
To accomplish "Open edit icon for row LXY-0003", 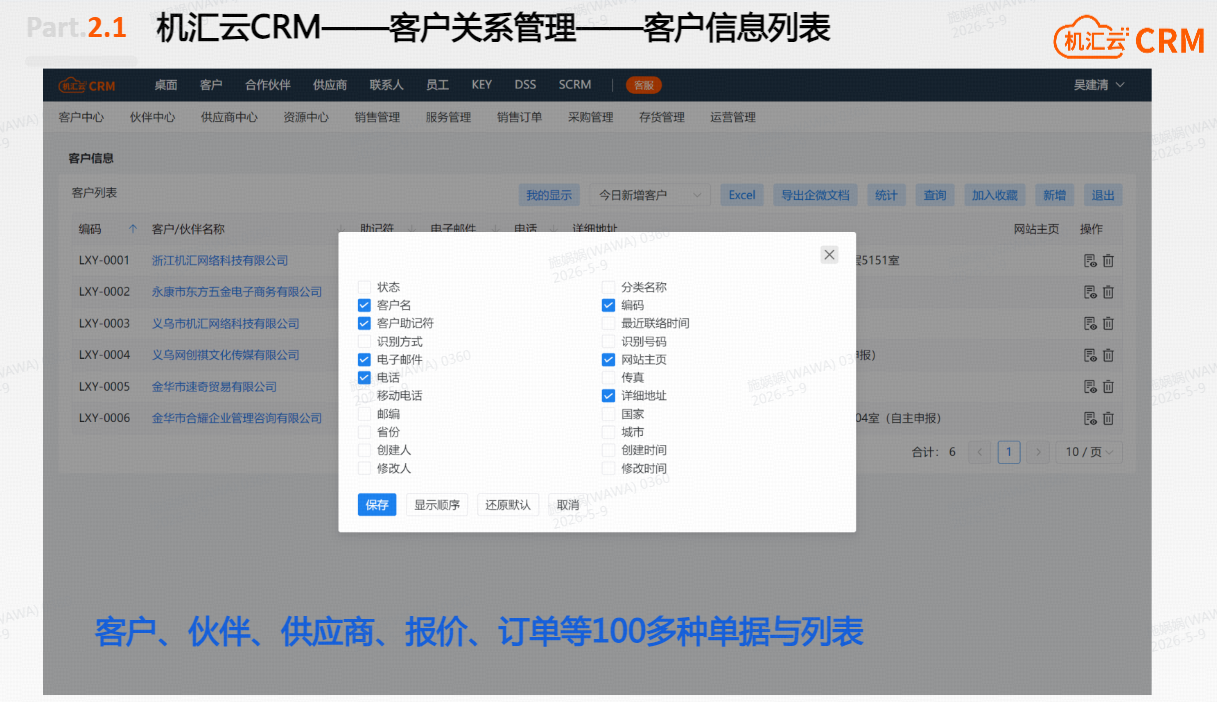I will coord(1090,324).
